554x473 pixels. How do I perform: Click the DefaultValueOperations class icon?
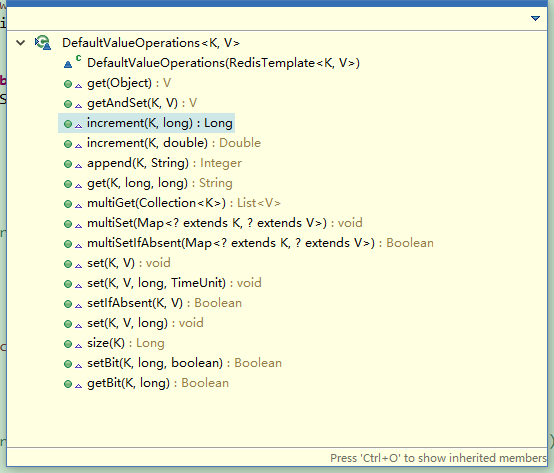[43, 43]
